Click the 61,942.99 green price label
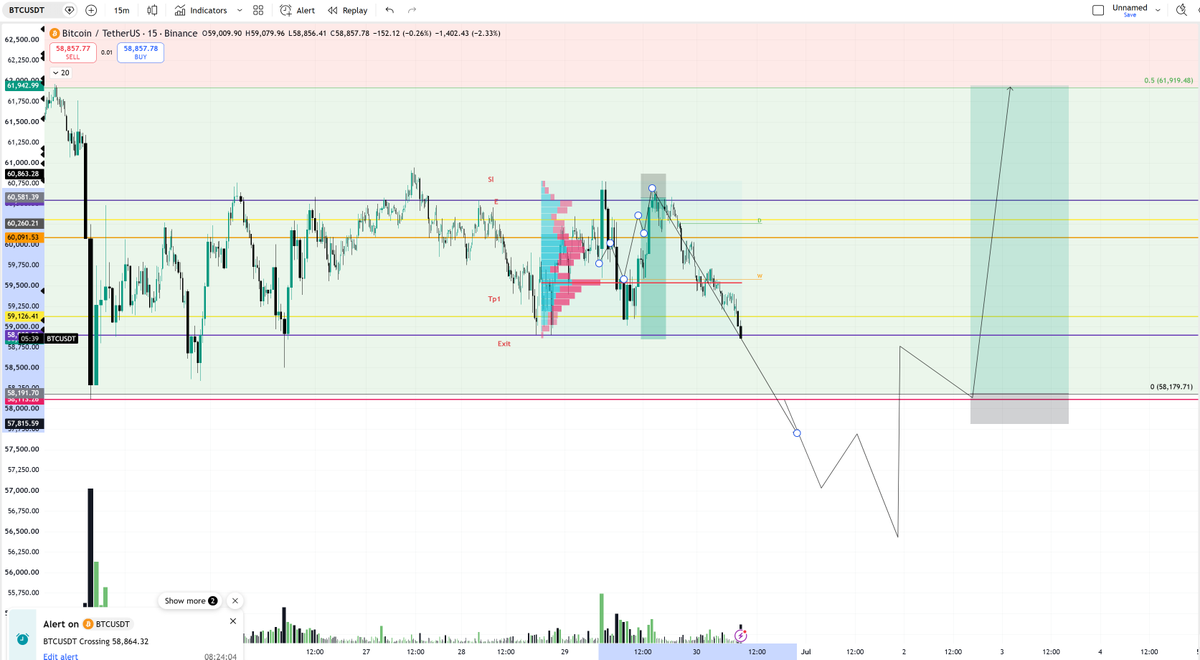Screen dimensions: 1200x660 [22, 86]
